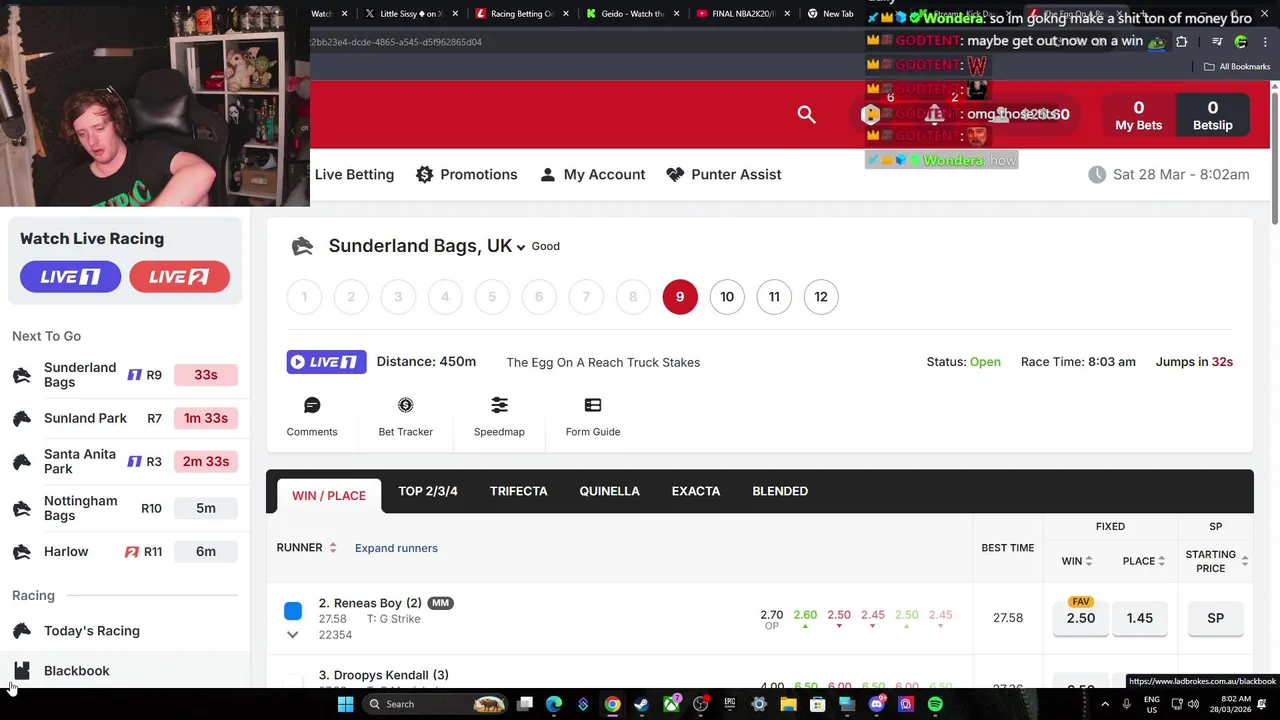Toggle the Reneas Boy runner checkbox
Viewport: 1280px width, 720px height.
(293, 610)
